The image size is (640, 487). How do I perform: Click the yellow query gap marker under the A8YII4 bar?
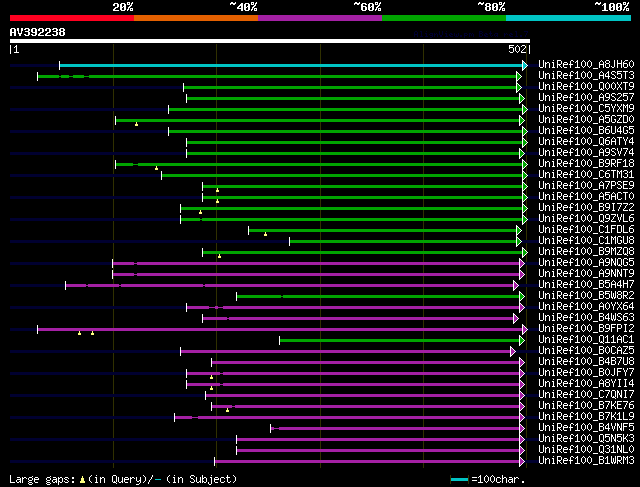pyautogui.click(x=211, y=388)
